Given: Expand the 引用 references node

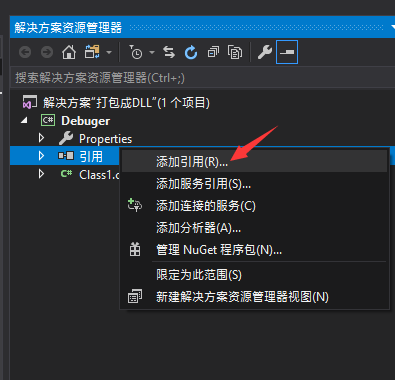Looking at the screenshot, I should [41, 156].
